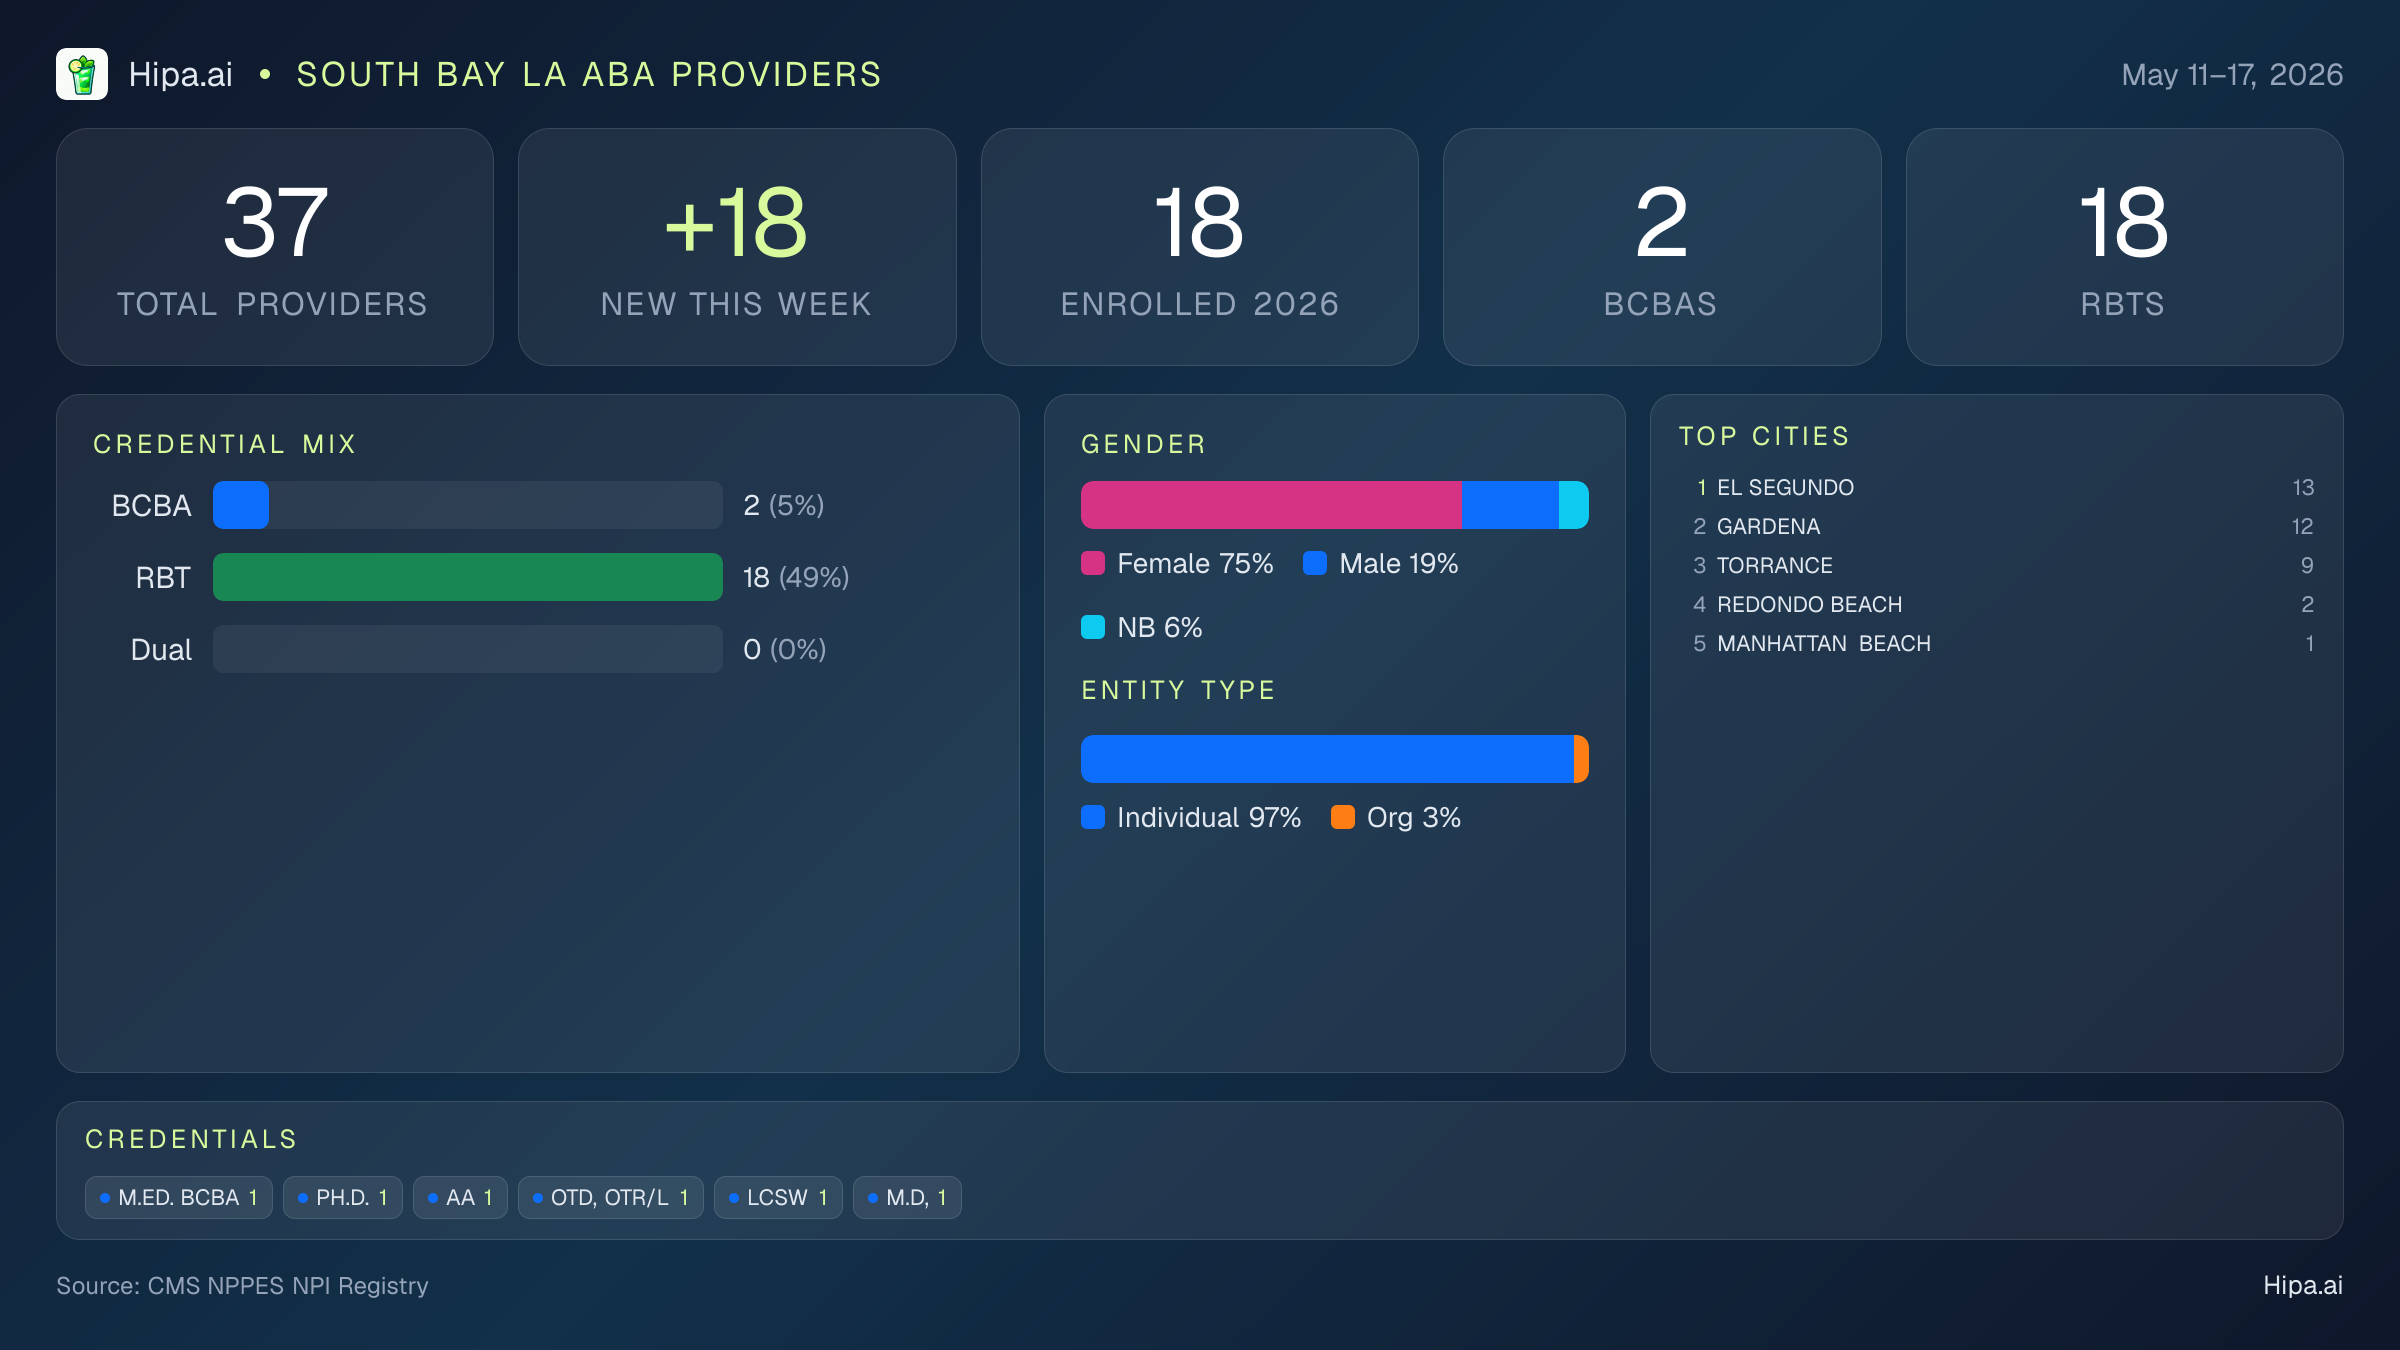
Task: Select the South Bay LA ABA Providers title
Action: coord(589,74)
